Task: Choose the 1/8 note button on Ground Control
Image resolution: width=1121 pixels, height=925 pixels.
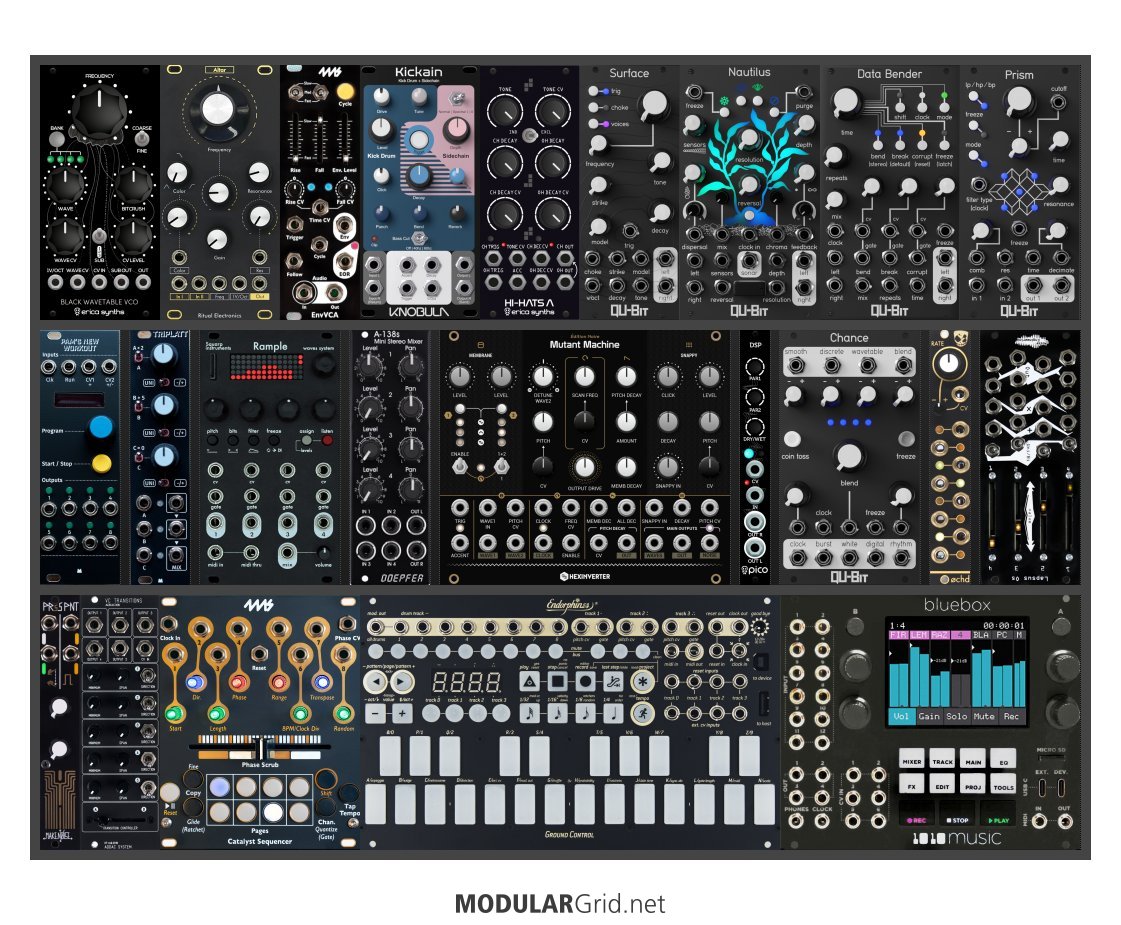Action: point(586,712)
